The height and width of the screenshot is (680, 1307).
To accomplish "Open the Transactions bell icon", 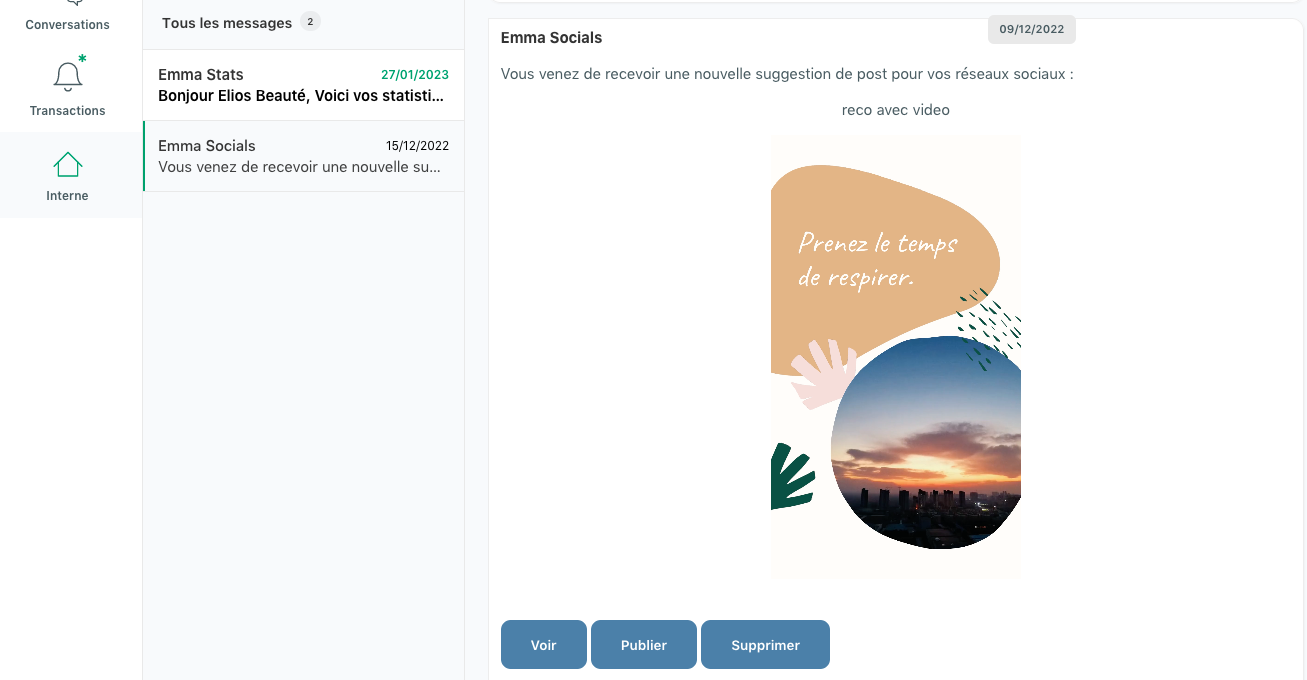I will click(x=68, y=76).
